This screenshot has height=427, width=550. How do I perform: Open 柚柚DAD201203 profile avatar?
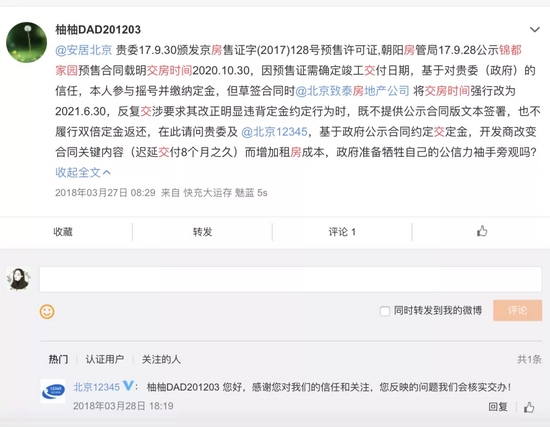(x=26, y=42)
